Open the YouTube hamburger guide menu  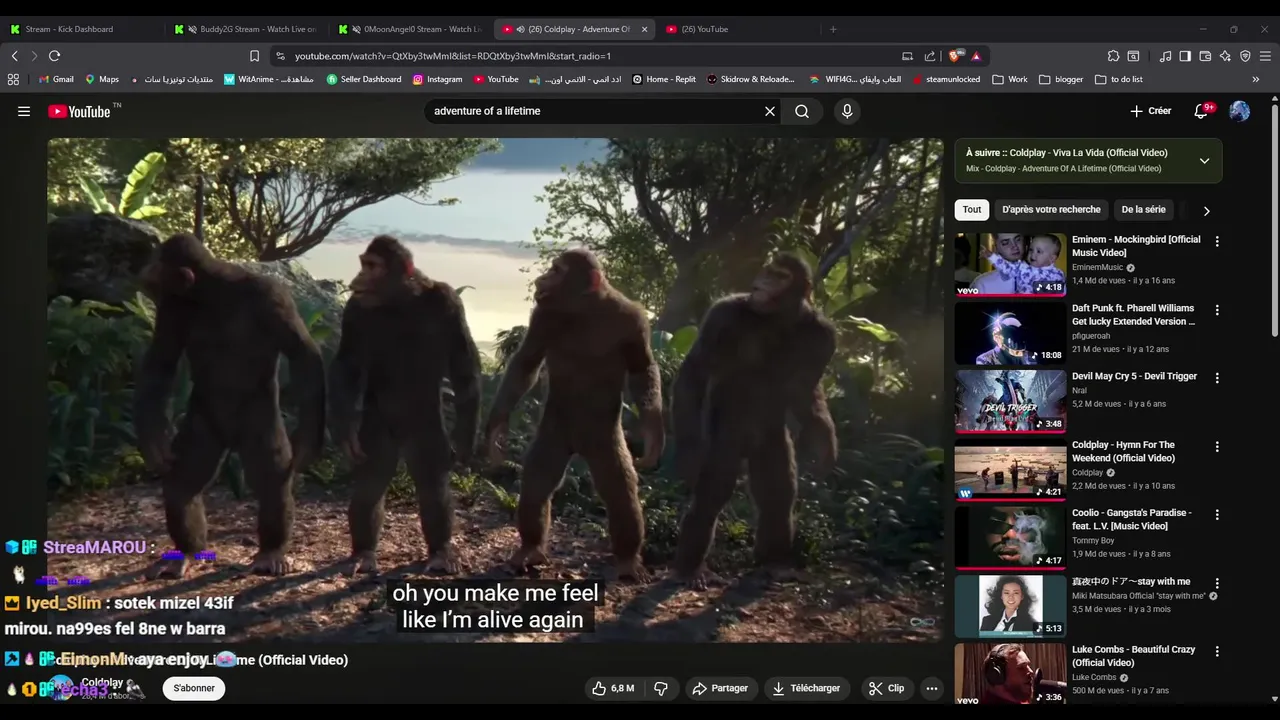pos(24,111)
